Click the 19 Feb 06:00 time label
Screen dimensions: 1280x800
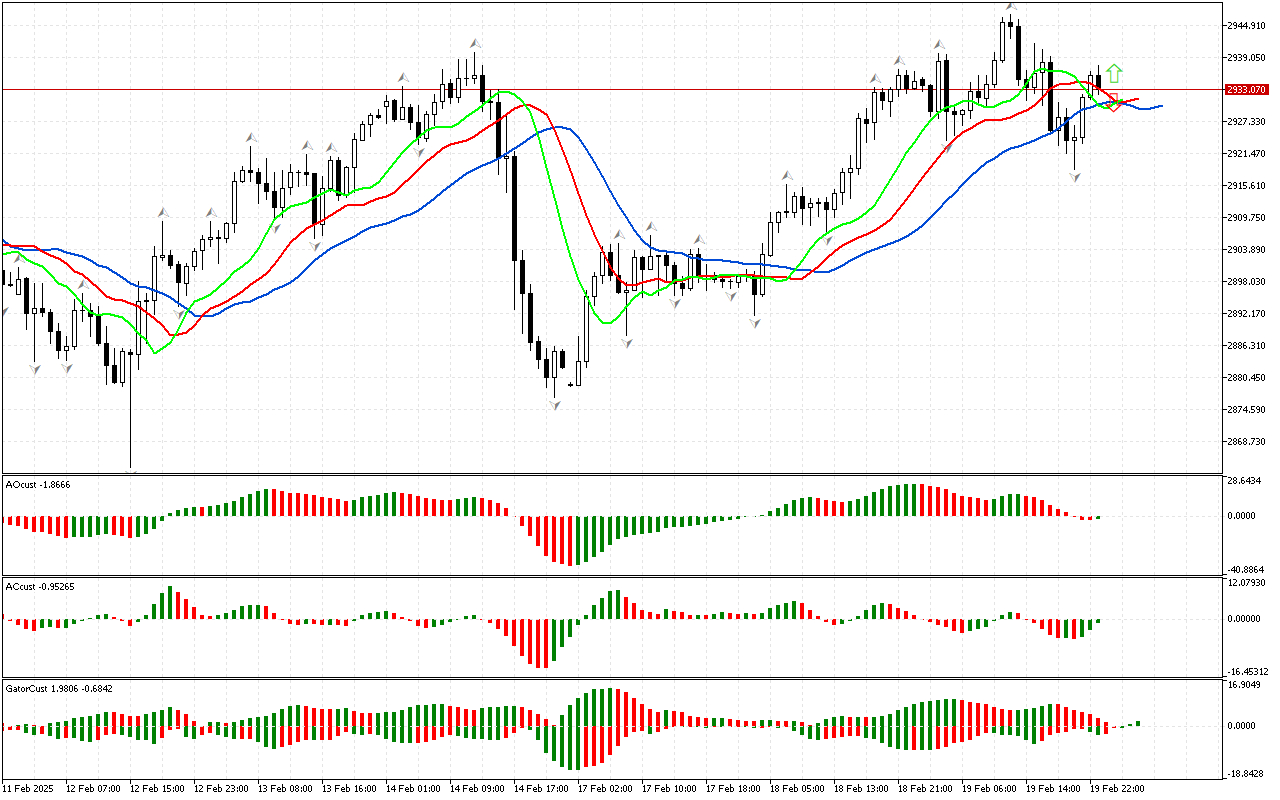(x=989, y=789)
